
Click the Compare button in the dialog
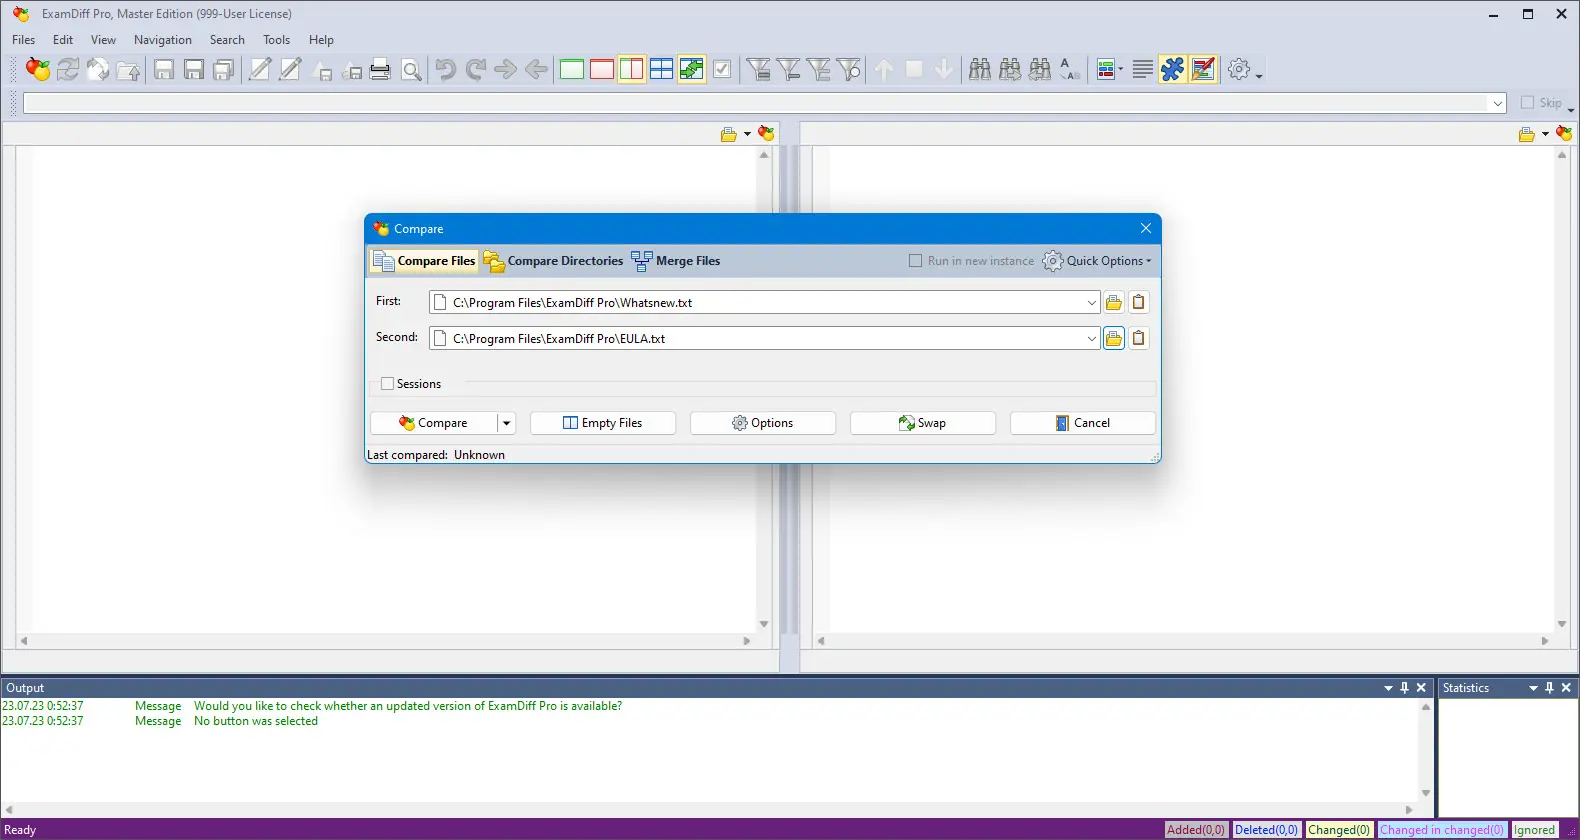(x=434, y=423)
